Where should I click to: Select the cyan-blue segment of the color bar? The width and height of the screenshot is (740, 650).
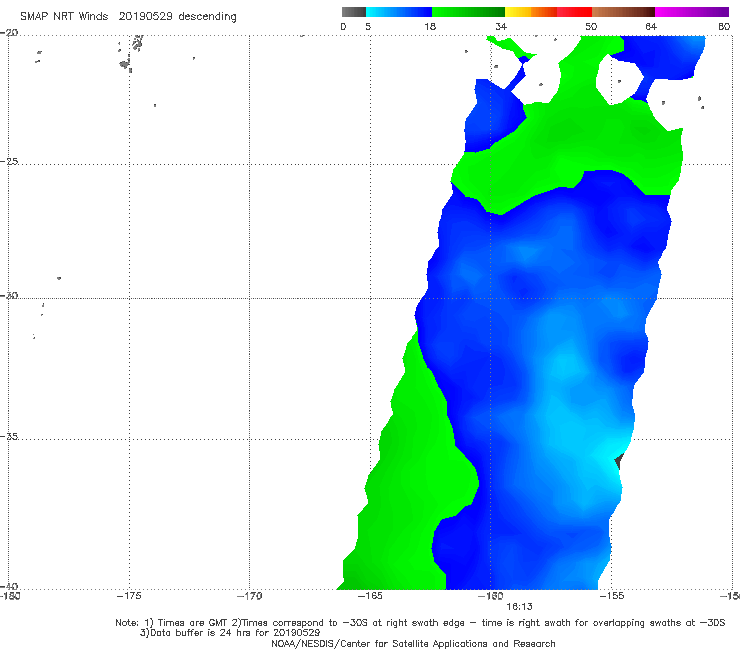pos(399,12)
